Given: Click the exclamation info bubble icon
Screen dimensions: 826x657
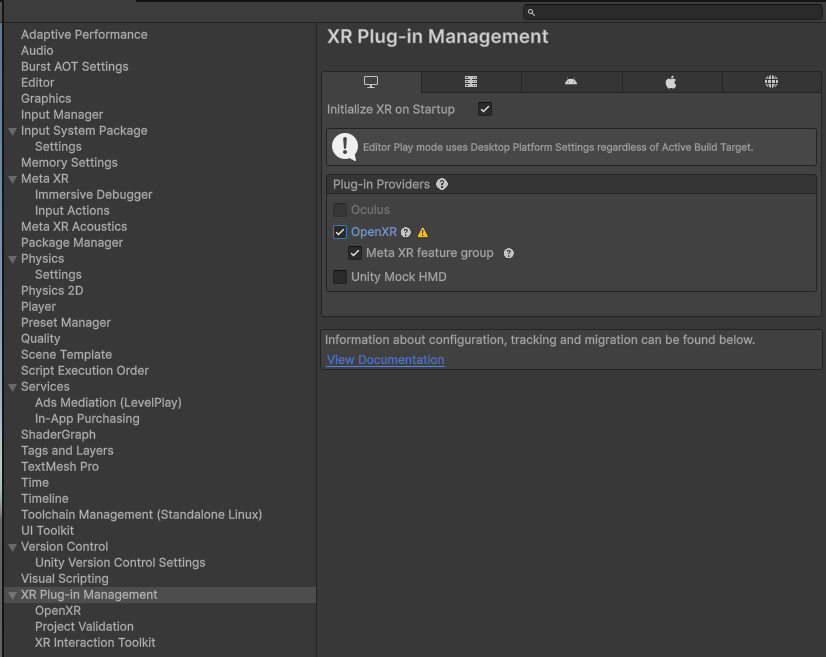Looking at the screenshot, I should (345, 146).
